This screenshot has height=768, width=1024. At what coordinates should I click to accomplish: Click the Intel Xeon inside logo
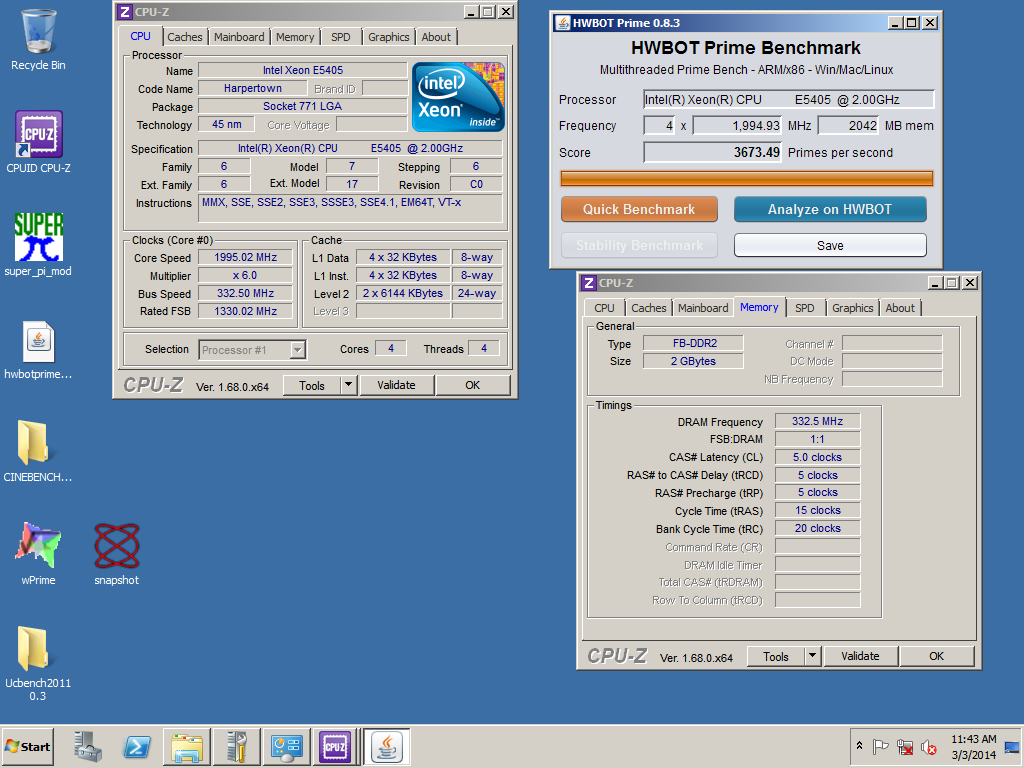(x=458, y=97)
